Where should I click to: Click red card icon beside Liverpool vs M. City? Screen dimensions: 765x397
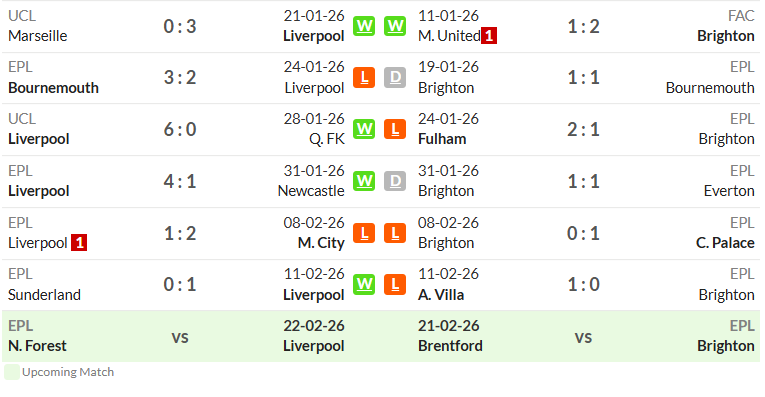[79, 243]
